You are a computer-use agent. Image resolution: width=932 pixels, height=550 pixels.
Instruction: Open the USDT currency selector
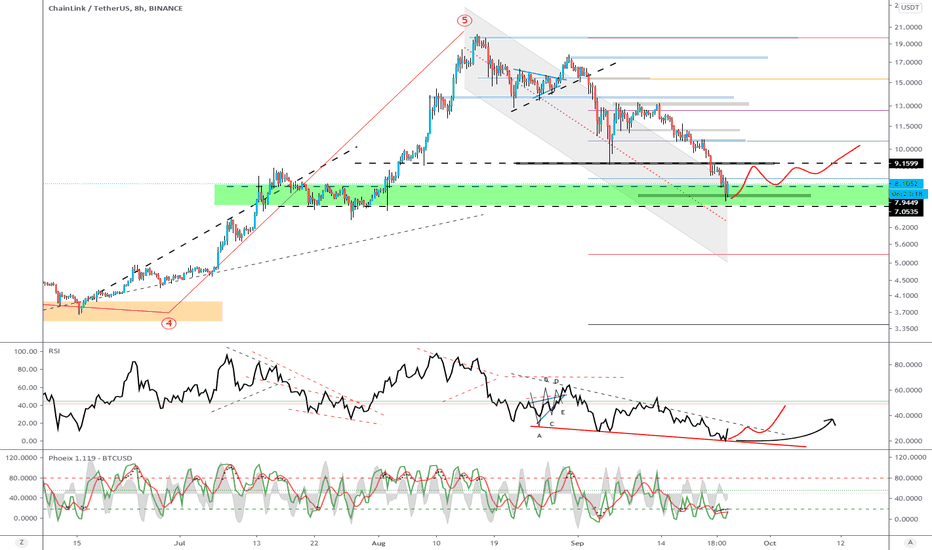(910, 8)
